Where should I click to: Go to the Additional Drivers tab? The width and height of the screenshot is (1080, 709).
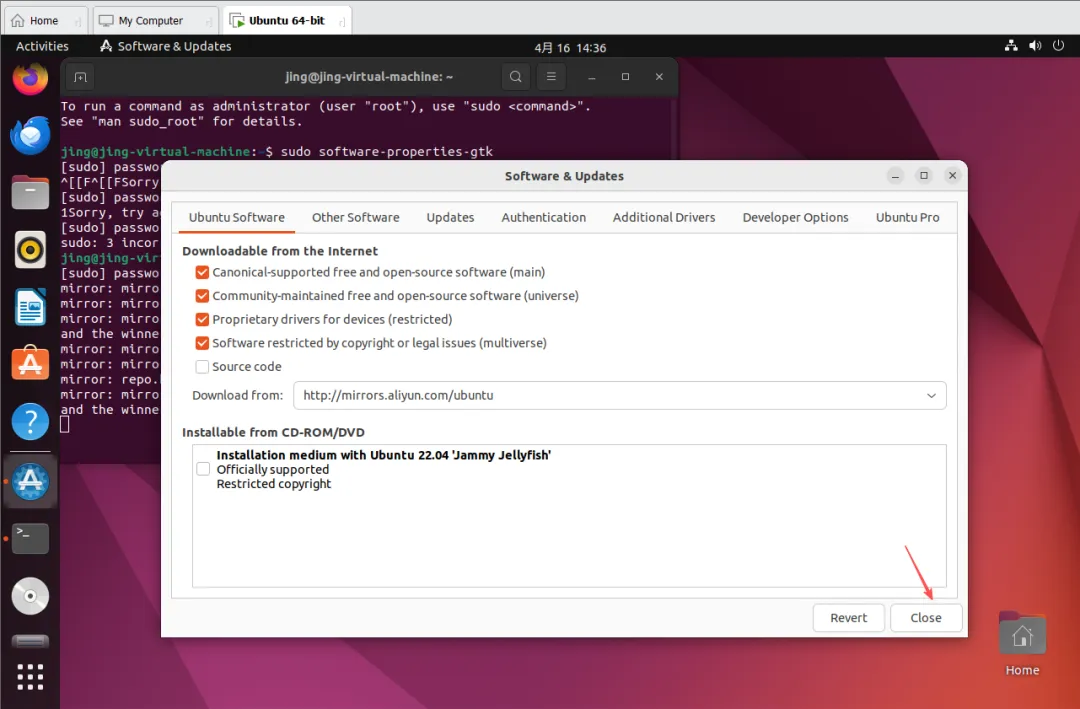click(x=664, y=217)
